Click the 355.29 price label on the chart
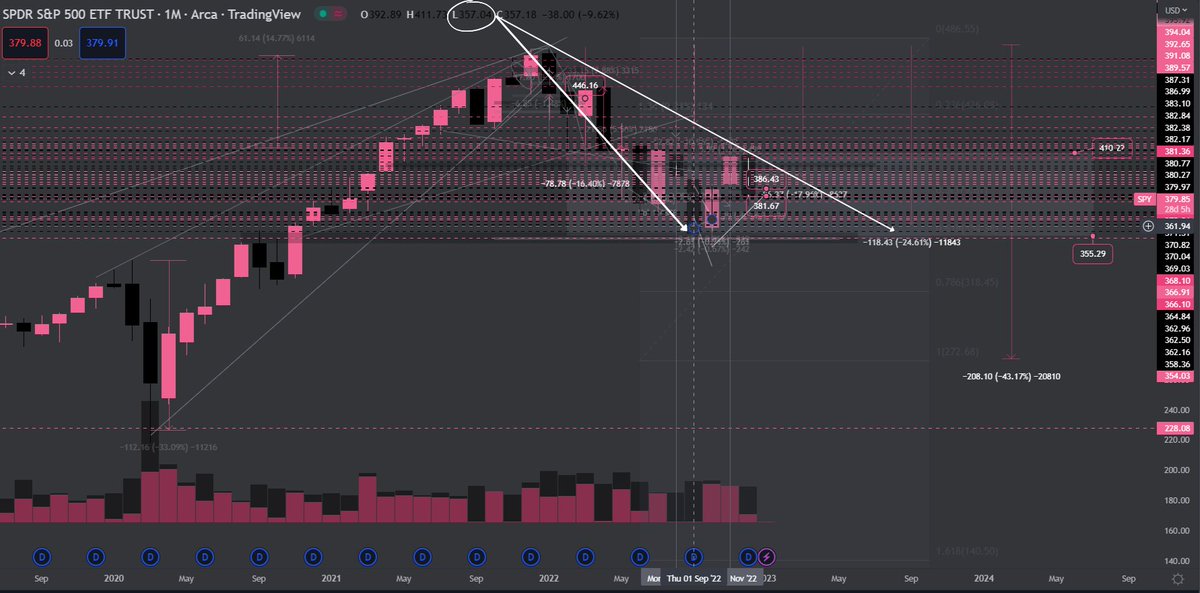Screen dimensions: 1200x593 point(1091,254)
